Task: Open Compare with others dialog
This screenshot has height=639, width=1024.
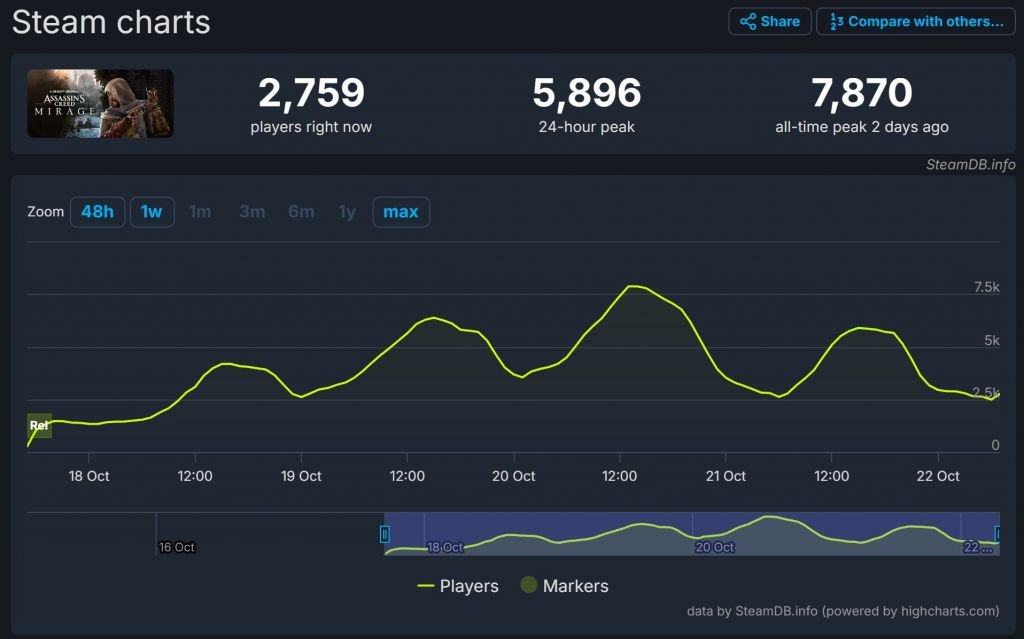Action: click(916, 22)
